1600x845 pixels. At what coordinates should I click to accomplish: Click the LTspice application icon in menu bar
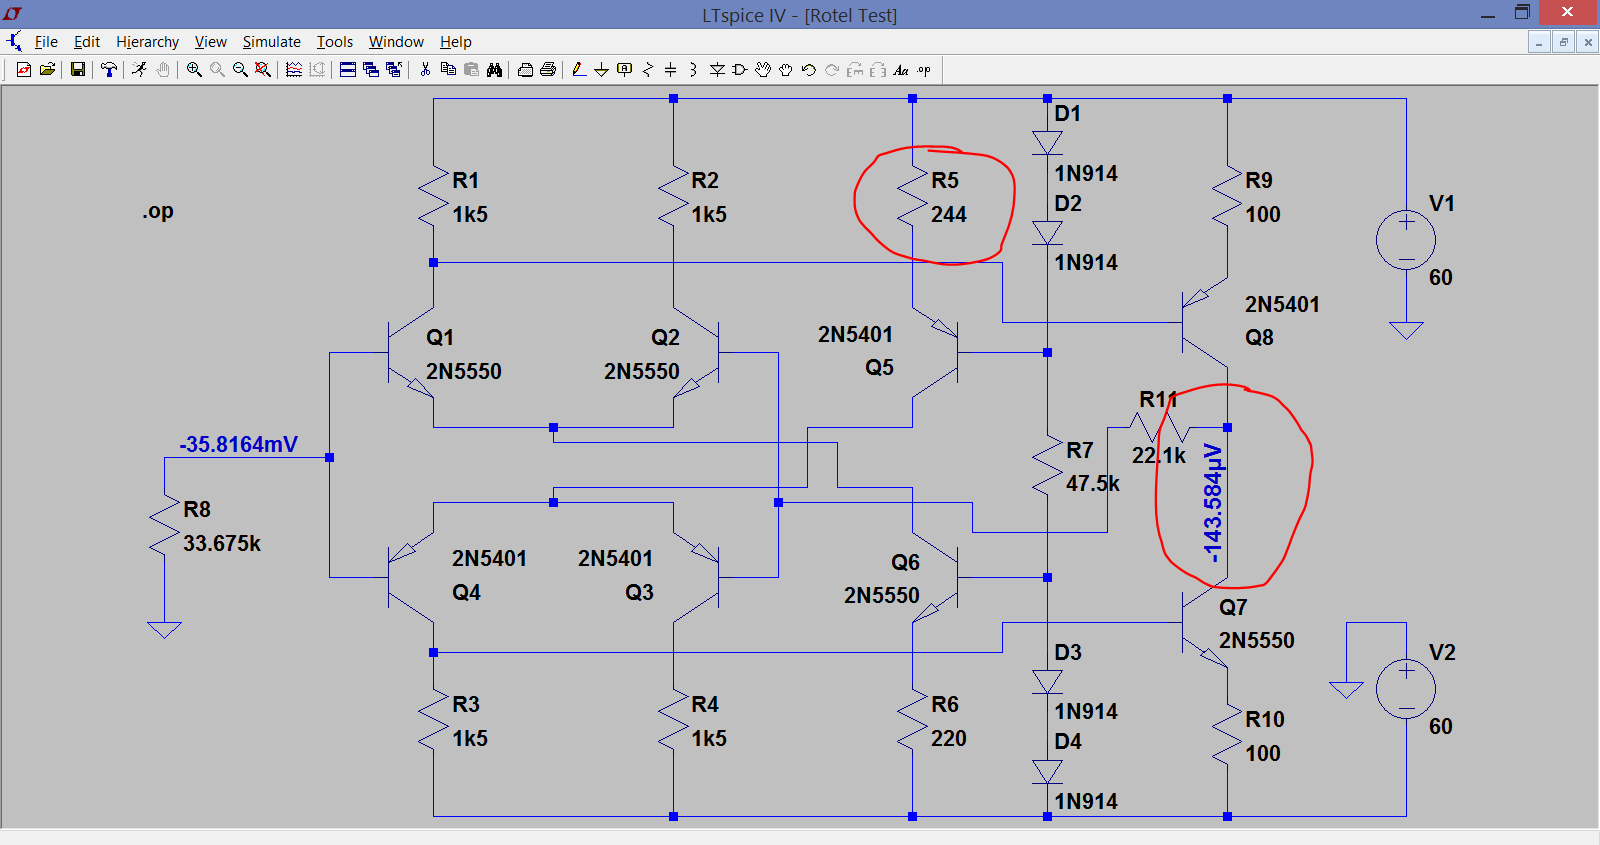click(x=14, y=42)
